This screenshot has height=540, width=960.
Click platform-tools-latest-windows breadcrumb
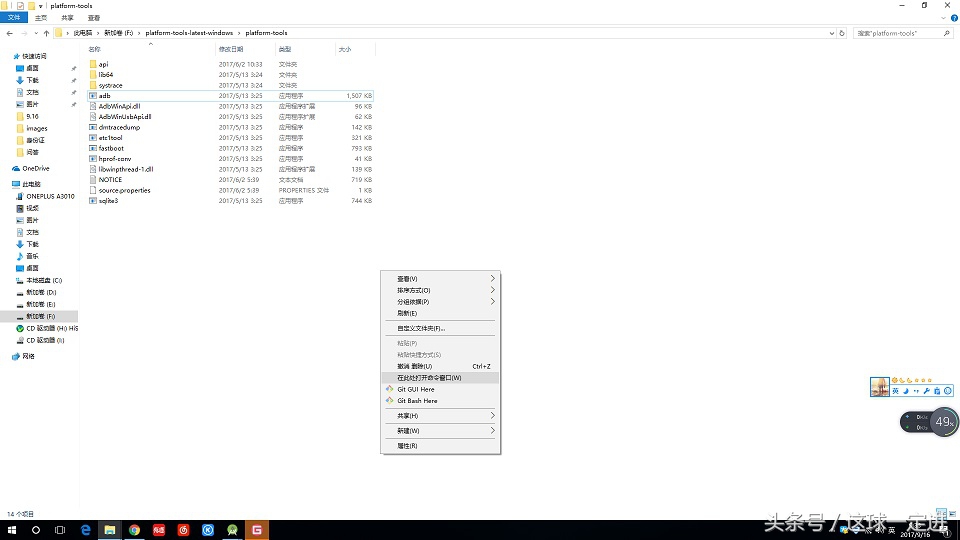[189, 33]
